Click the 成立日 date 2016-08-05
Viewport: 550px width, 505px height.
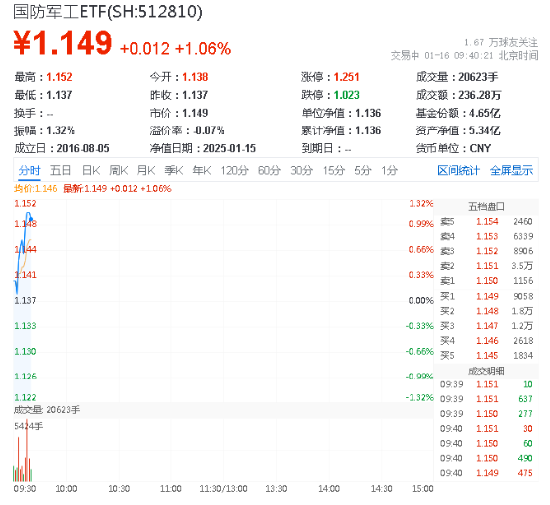[x=83, y=148]
